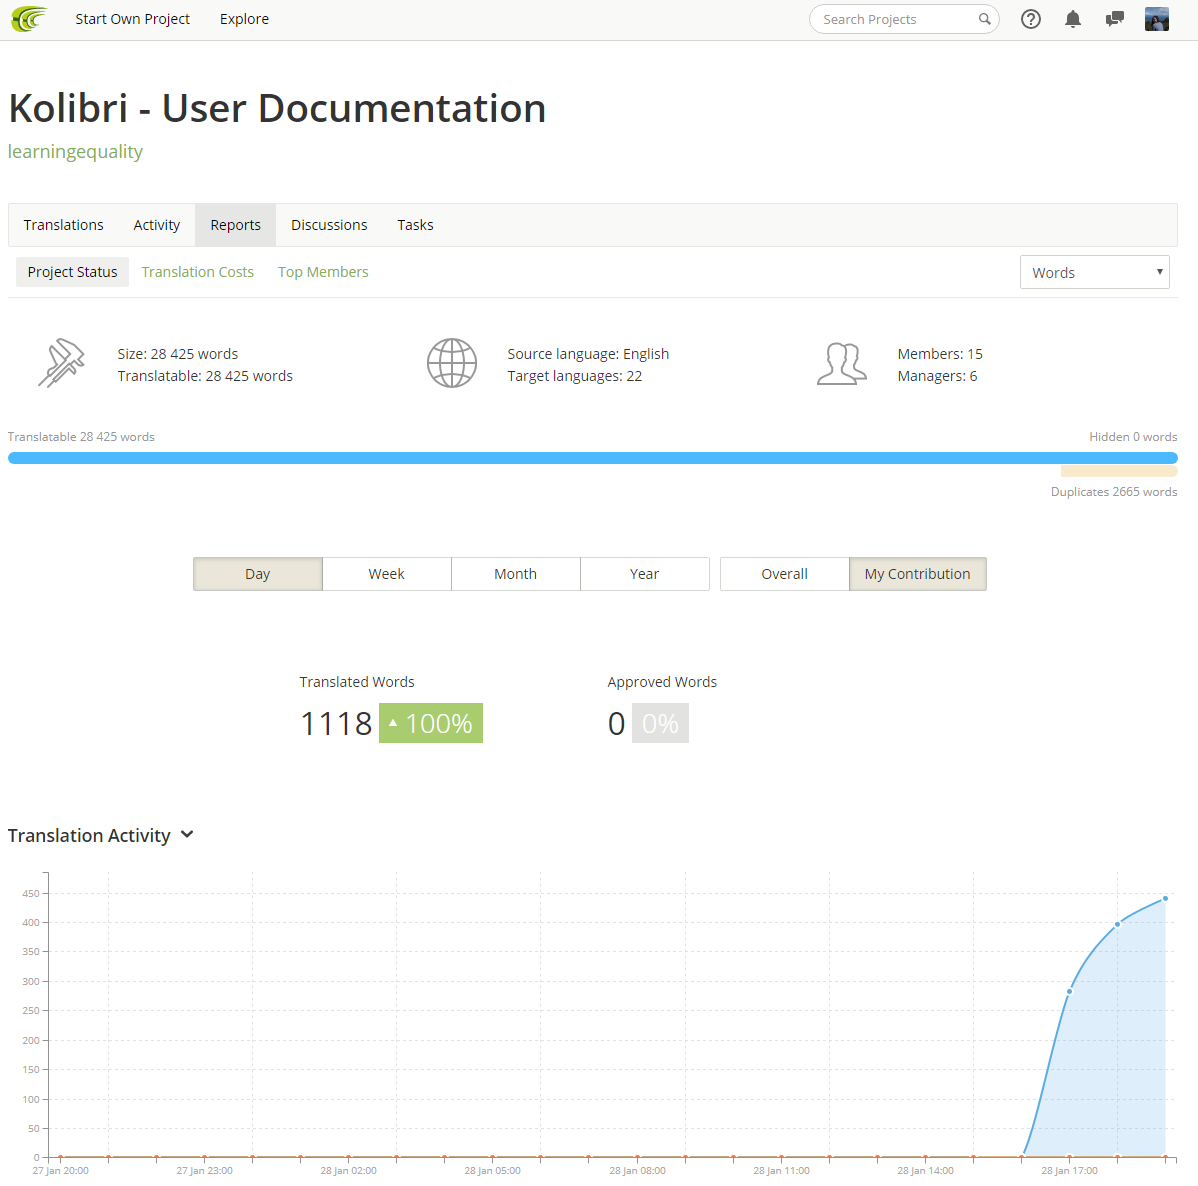Click the search magnifier icon
This screenshot has height=1186, width=1198.
tap(984, 19)
